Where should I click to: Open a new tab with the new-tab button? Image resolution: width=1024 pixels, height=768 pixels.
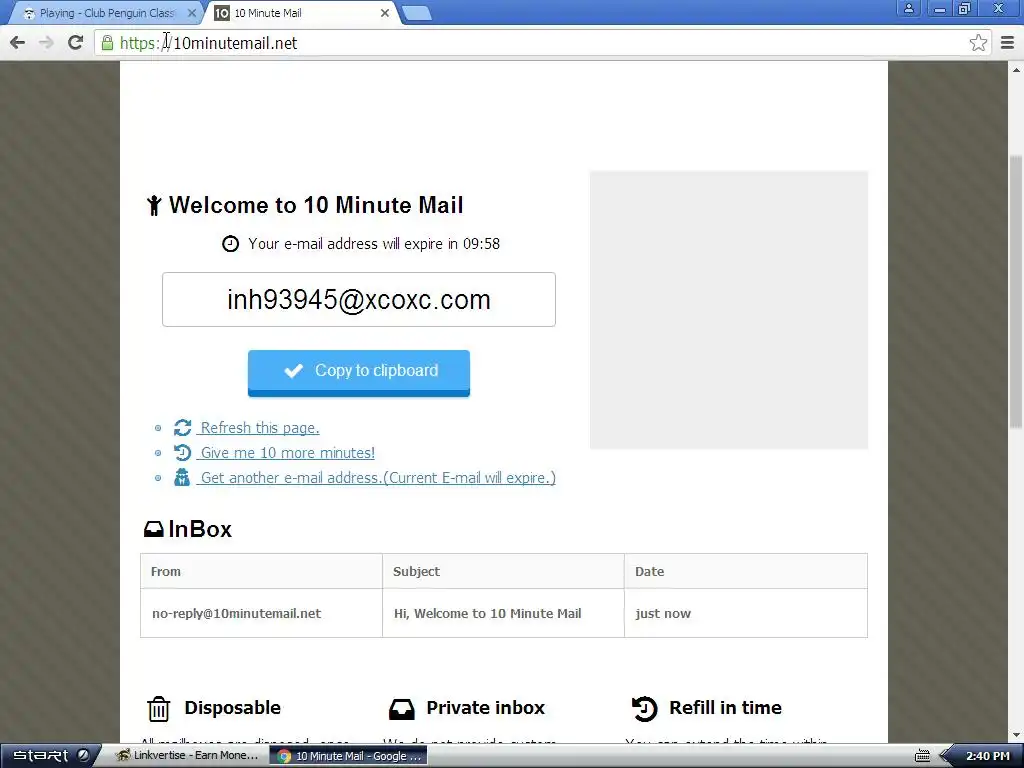tap(416, 13)
